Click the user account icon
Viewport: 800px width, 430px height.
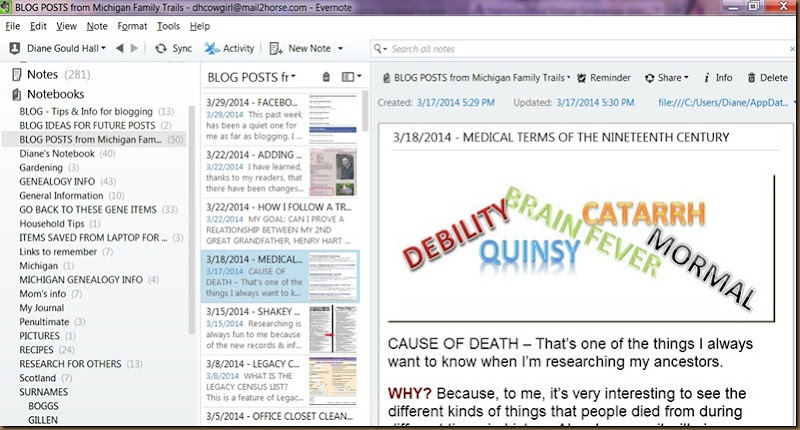click(15, 48)
